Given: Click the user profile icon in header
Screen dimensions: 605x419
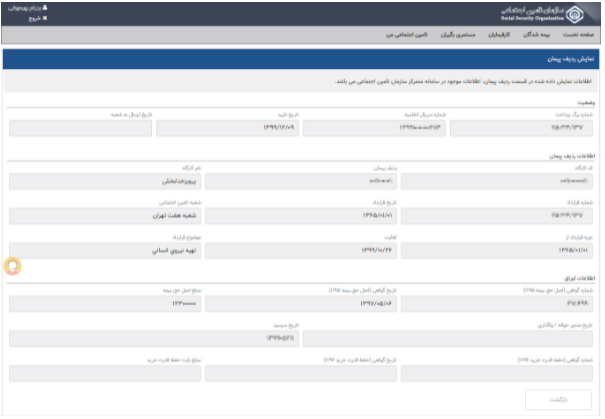Looking at the screenshot, I should (45, 8).
